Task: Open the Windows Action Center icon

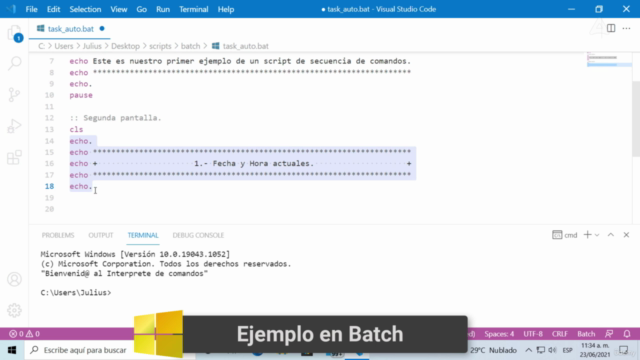Action: point(624,350)
